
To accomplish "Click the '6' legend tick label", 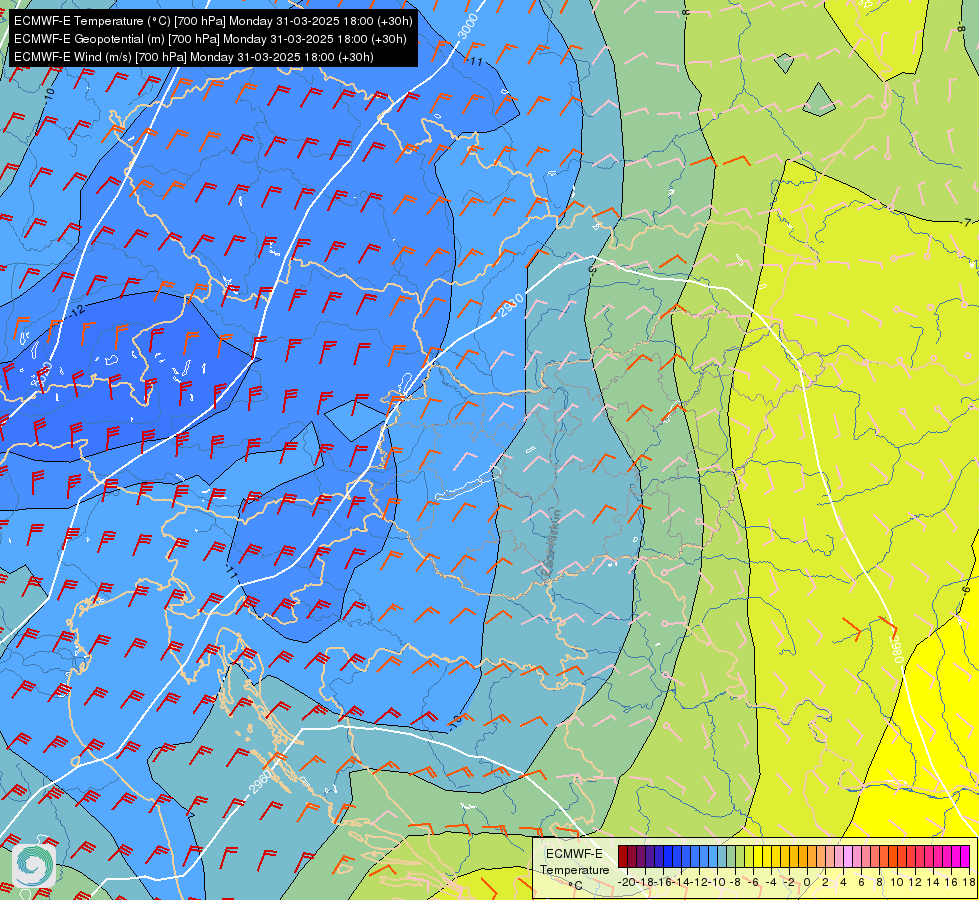I will tap(861, 882).
